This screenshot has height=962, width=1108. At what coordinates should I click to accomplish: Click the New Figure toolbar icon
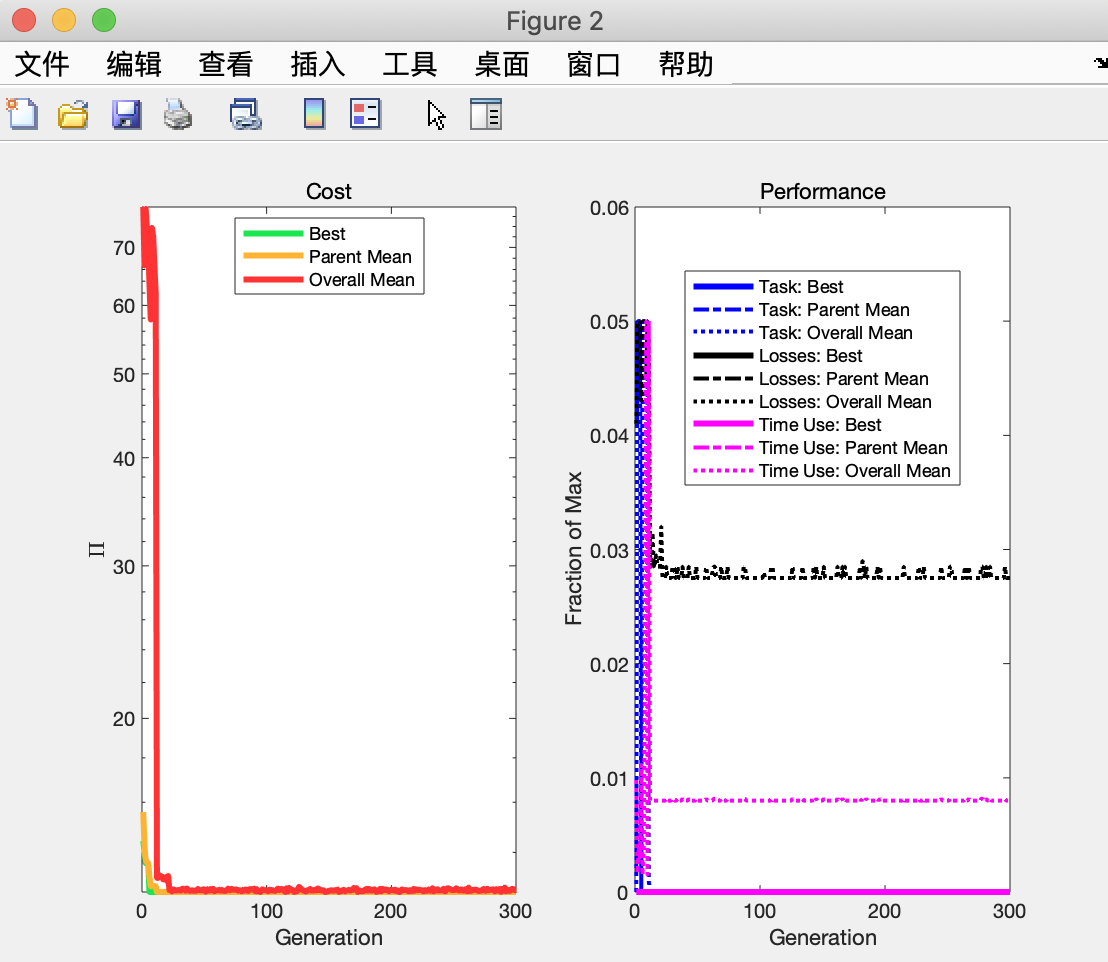click(x=23, y=114)
